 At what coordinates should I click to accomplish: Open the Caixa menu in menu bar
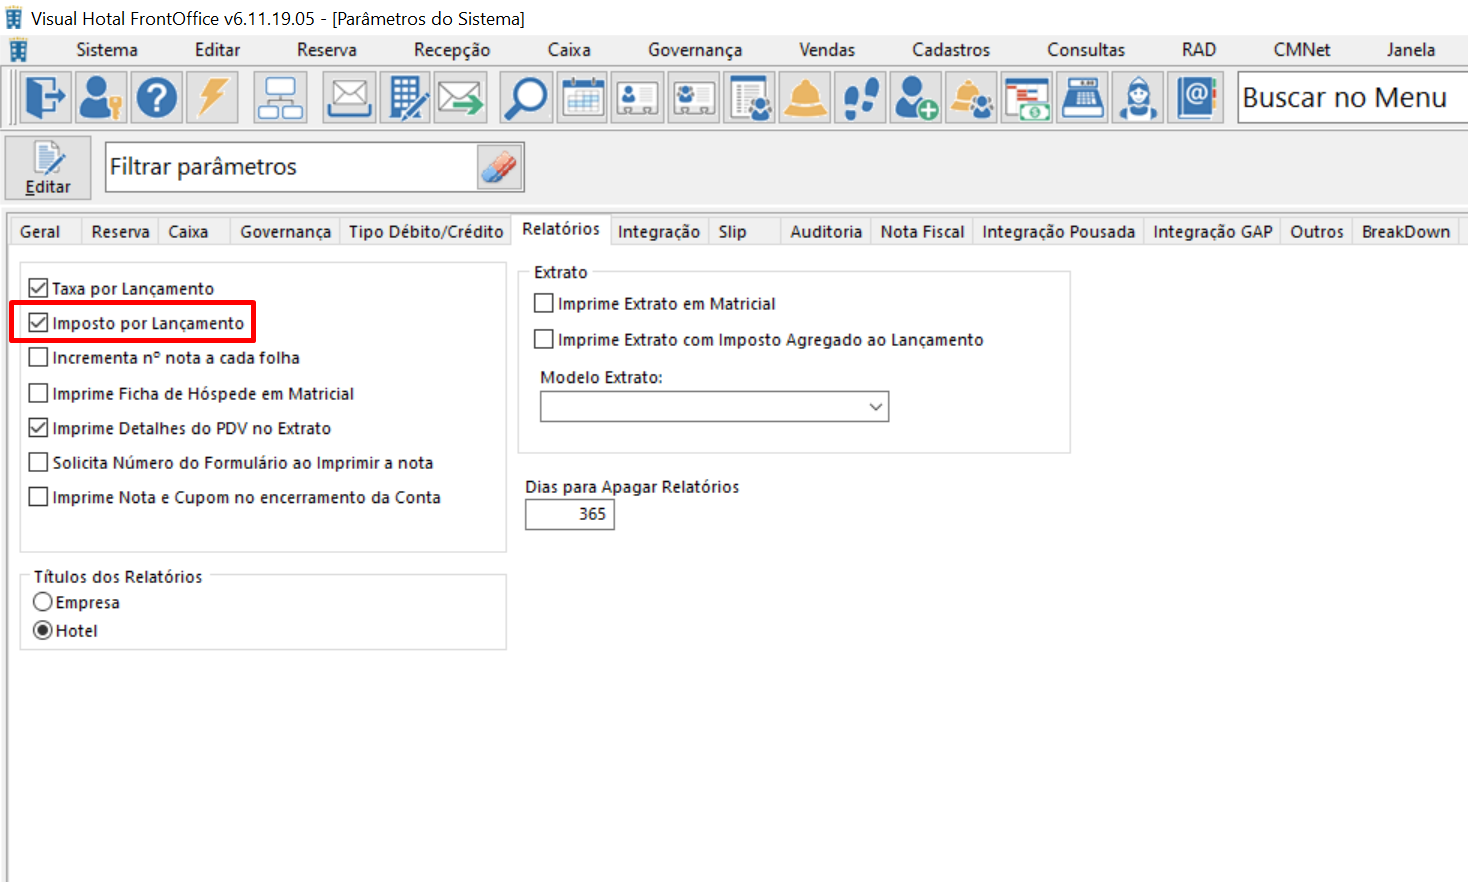pyautogui.click(x=569, y=50)
